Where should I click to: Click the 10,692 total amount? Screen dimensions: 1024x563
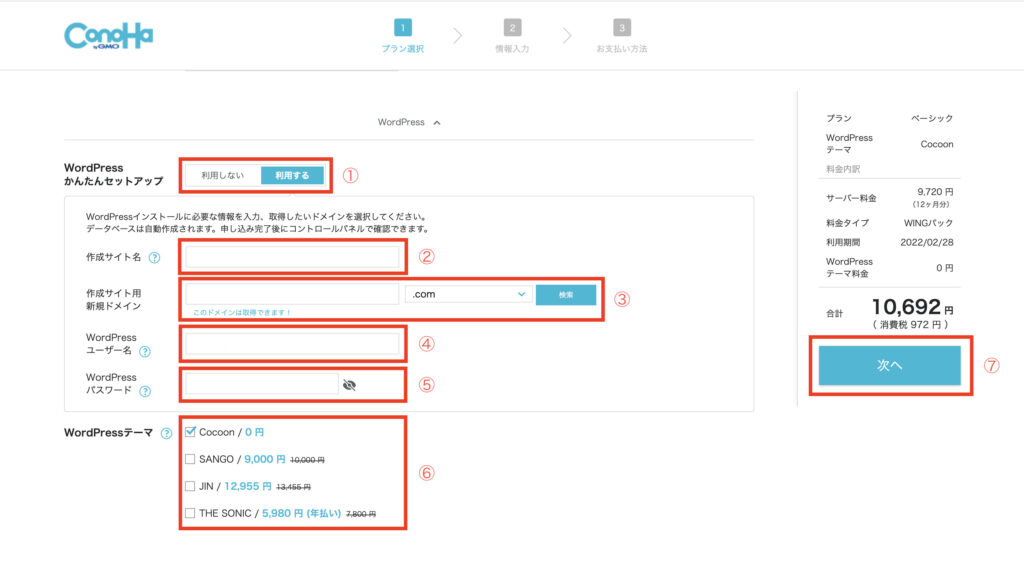[906, 306]
